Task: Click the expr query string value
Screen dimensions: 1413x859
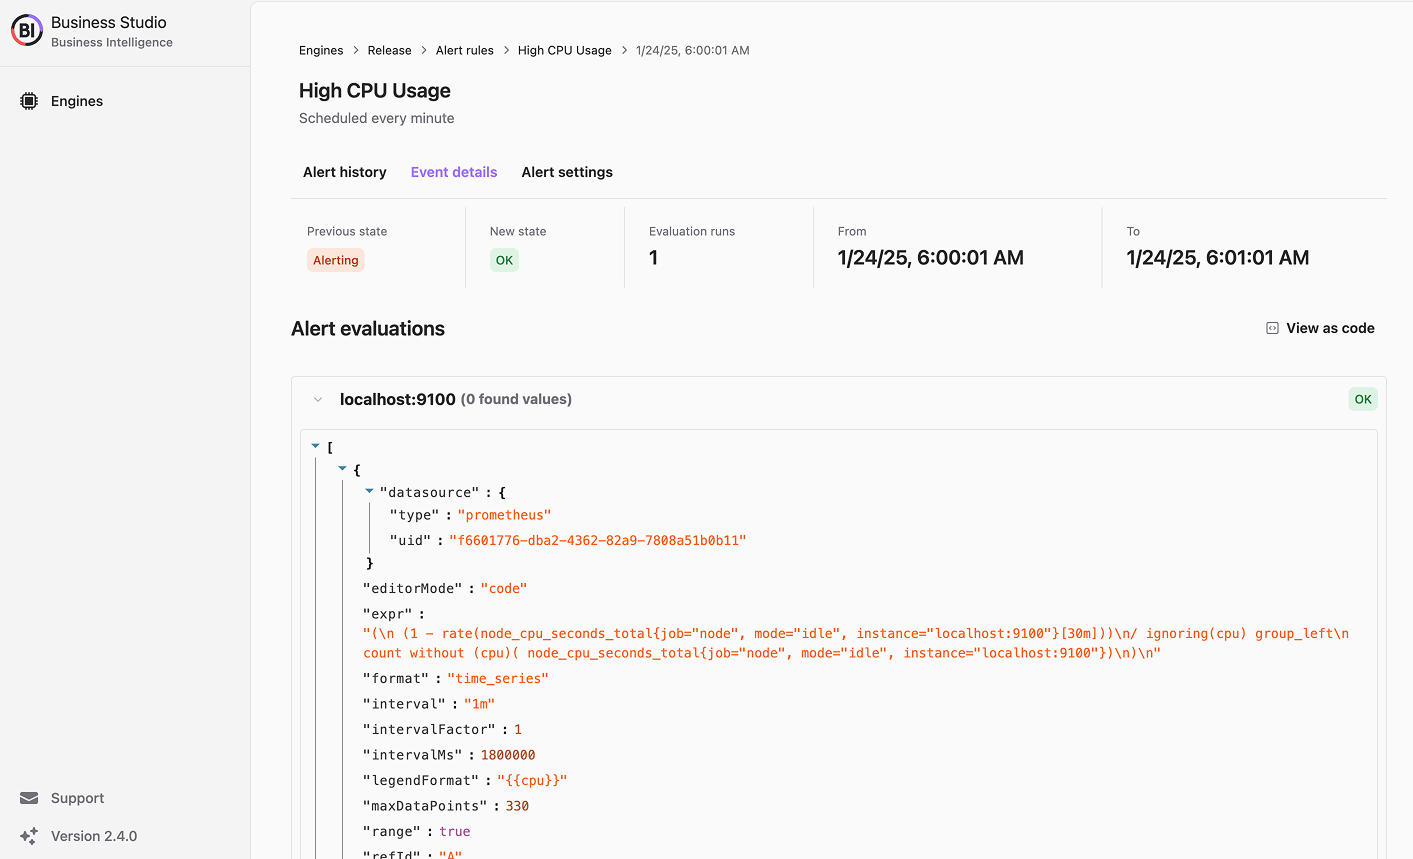Action: tap(856, 643)
